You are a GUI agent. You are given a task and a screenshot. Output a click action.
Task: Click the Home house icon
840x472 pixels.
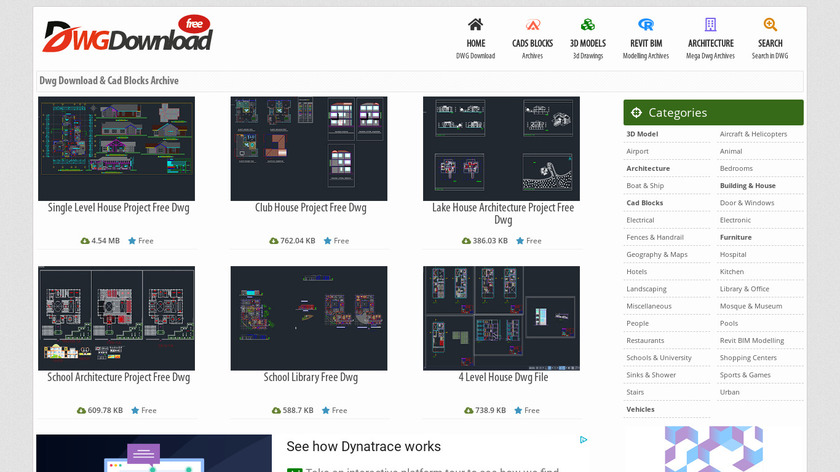(x=475, y=25)
